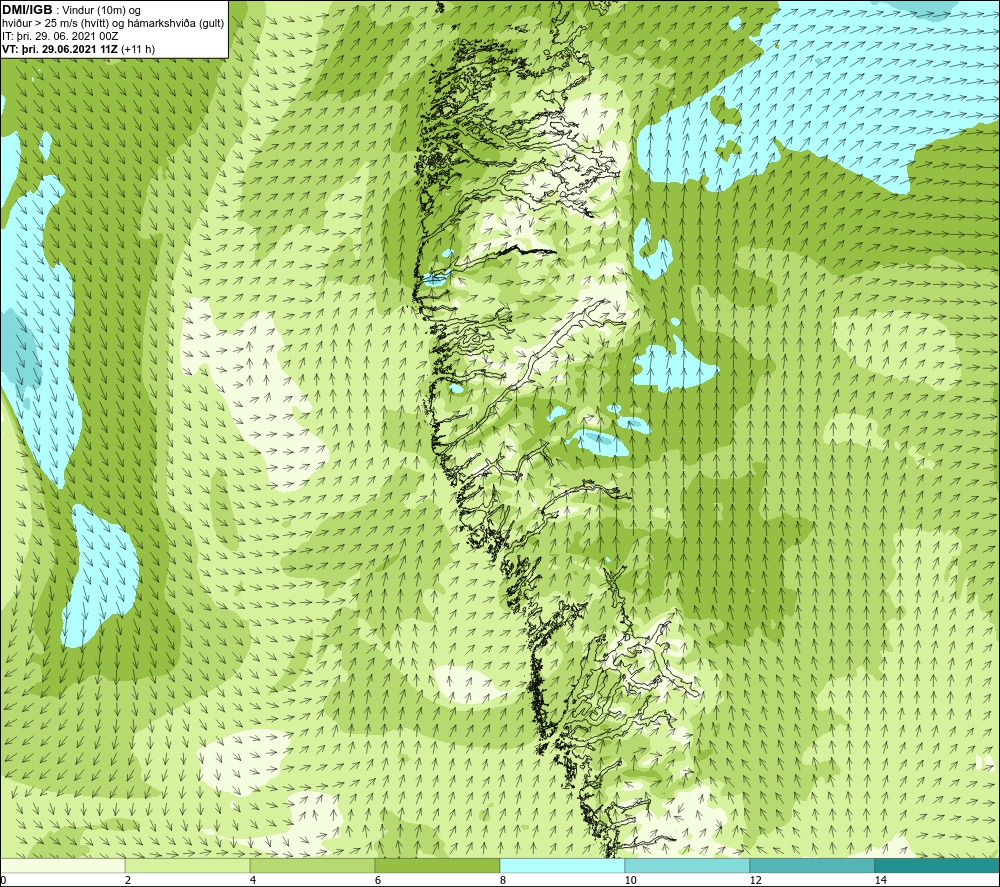Click the 'DMI/IGB' title text
Screen dimensions: 1000x887
tap(27, 10)
